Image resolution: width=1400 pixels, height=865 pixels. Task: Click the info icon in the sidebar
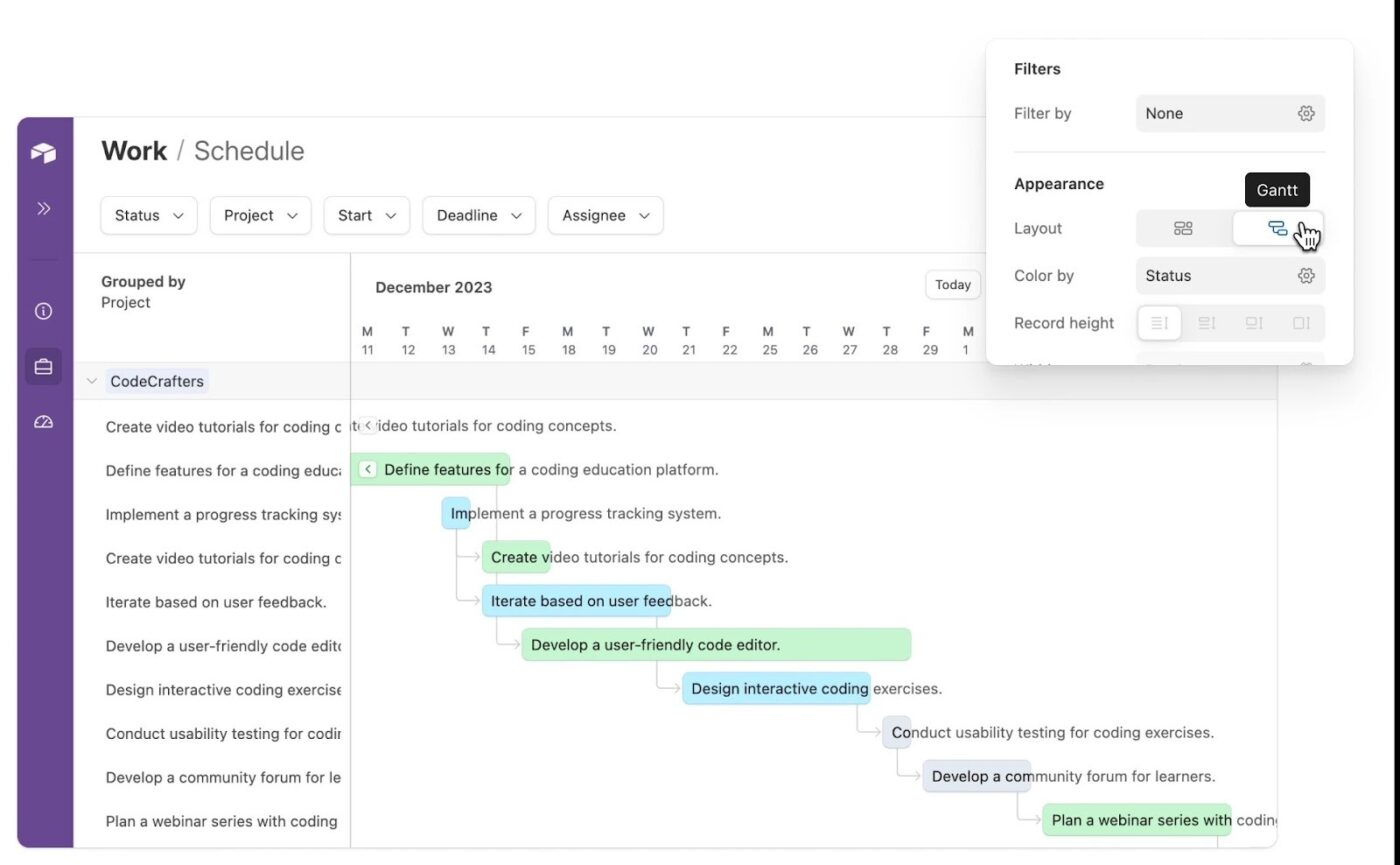[43, 311]
